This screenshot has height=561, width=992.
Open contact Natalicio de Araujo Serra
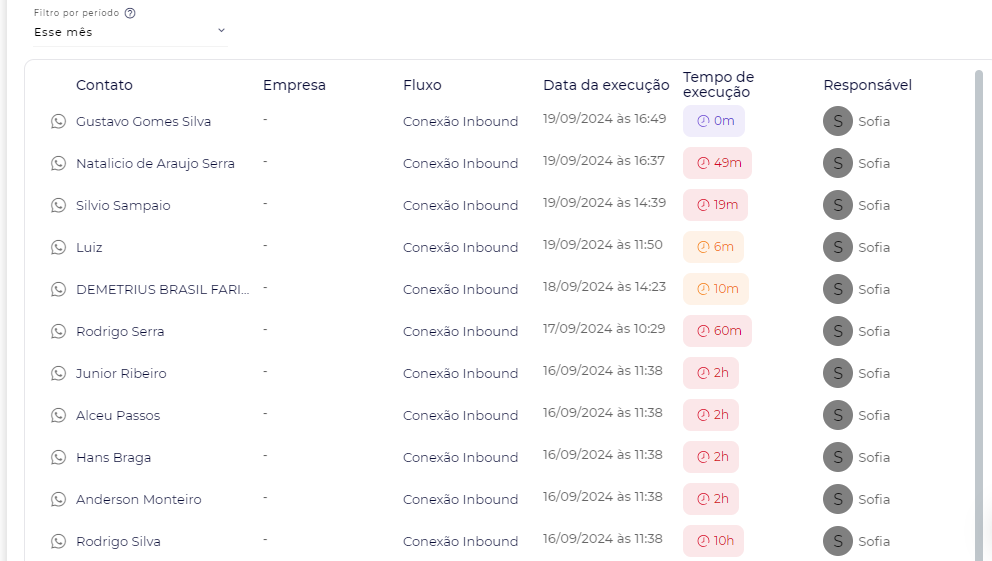(155, 164)
